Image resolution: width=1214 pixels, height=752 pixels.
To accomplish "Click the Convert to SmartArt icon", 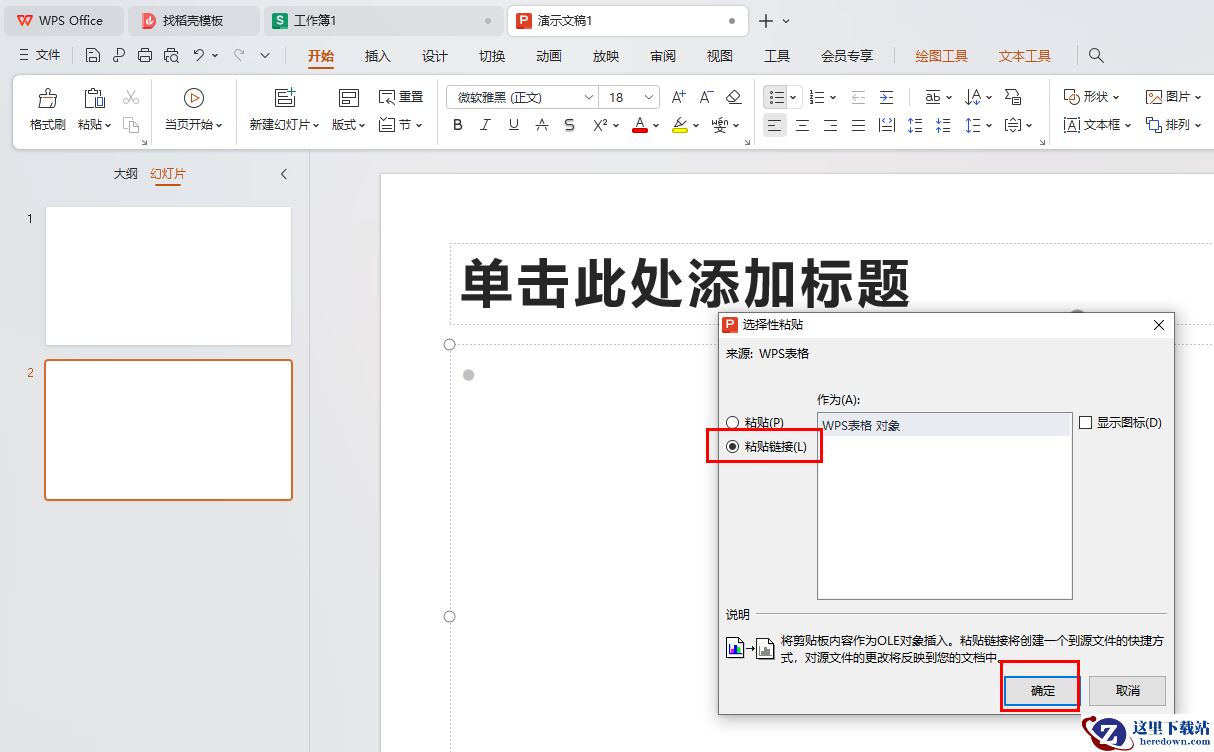I will click(1013, 97).
